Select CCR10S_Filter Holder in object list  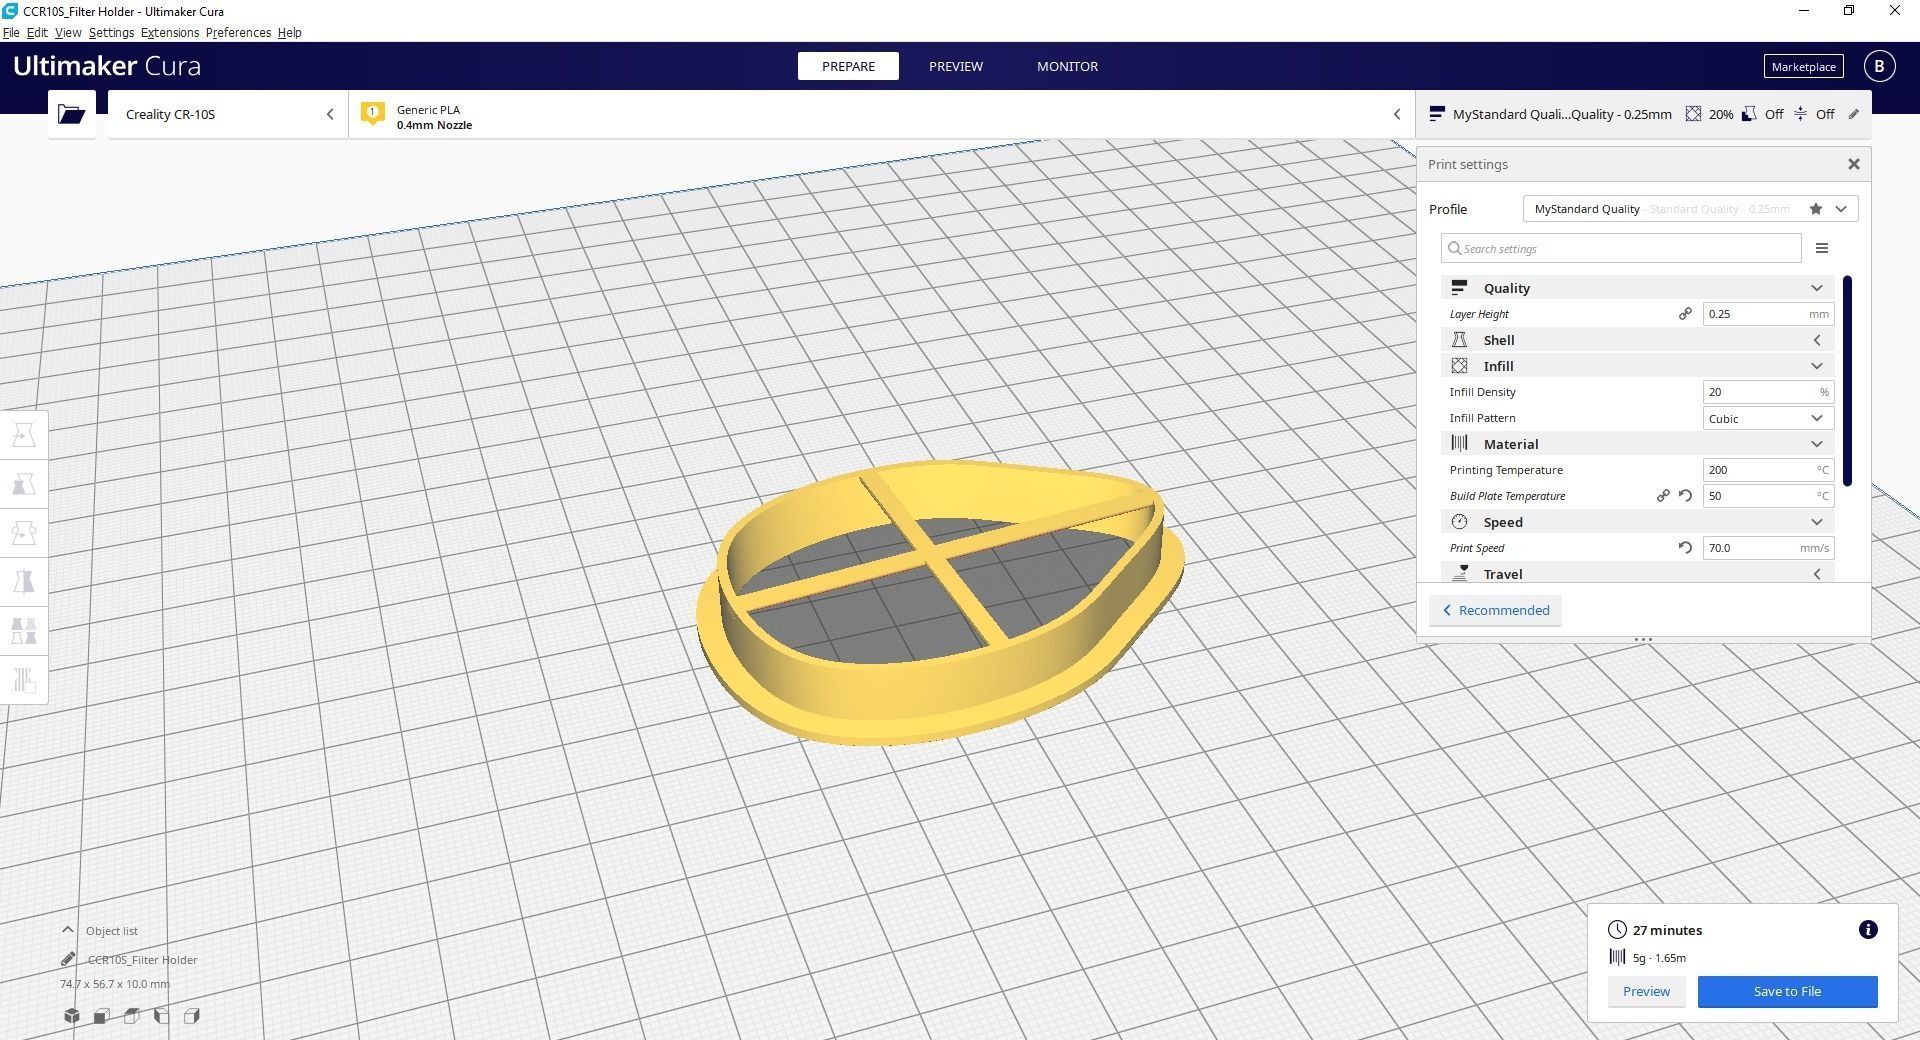(x=142, y=959)
